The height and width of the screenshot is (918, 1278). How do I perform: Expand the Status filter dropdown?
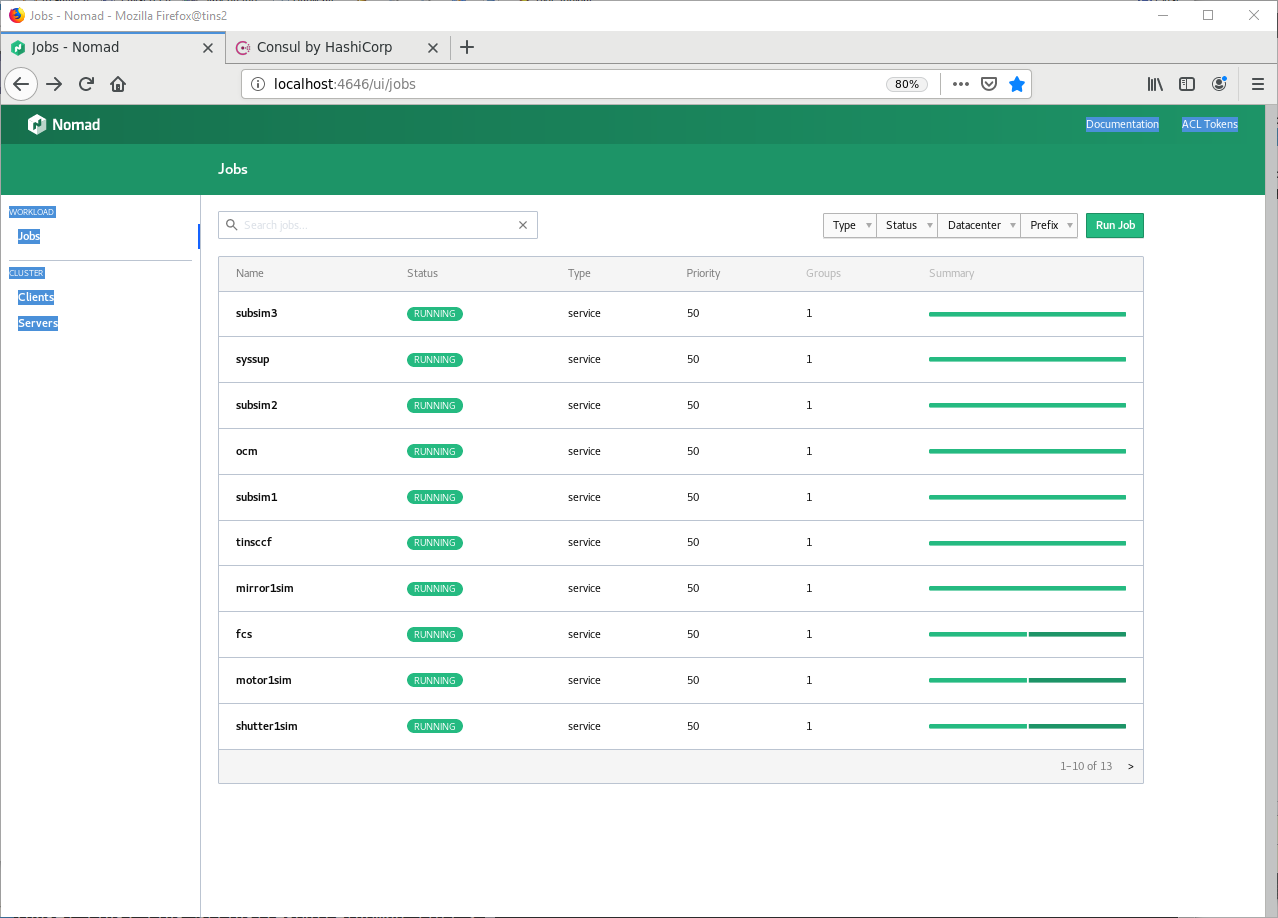pos(907,225)
